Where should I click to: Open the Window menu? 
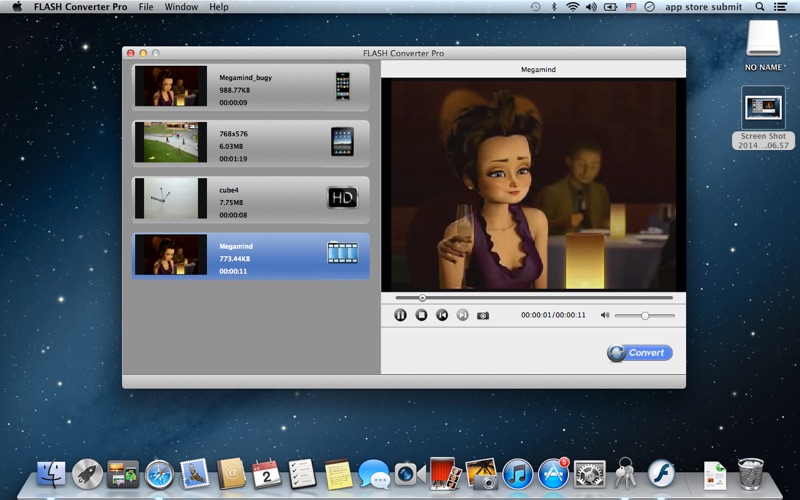click(181, 7)
